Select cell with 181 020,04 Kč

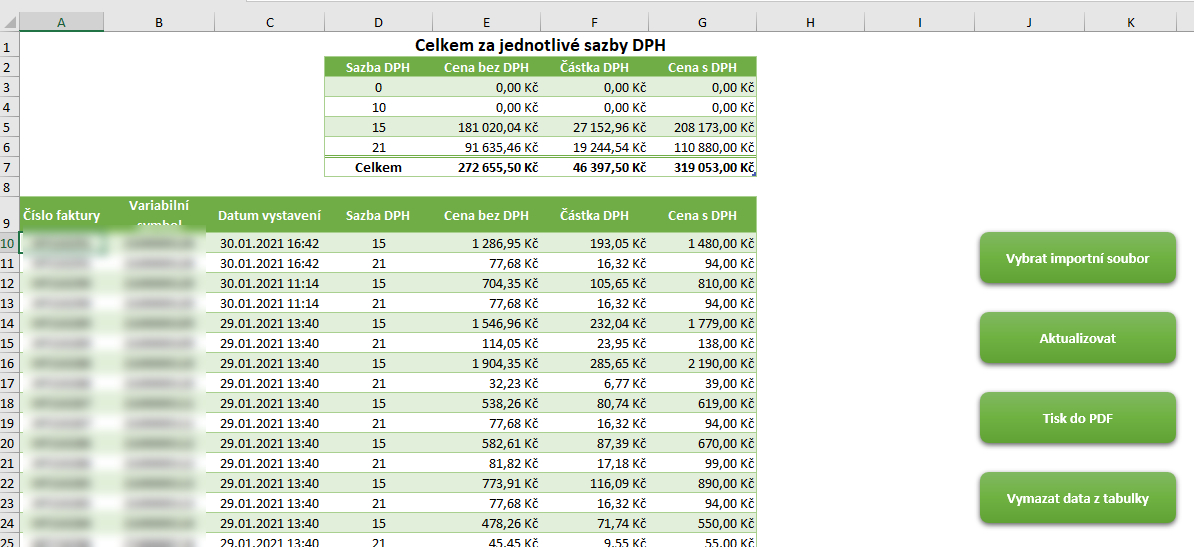(x=487, y=126)
